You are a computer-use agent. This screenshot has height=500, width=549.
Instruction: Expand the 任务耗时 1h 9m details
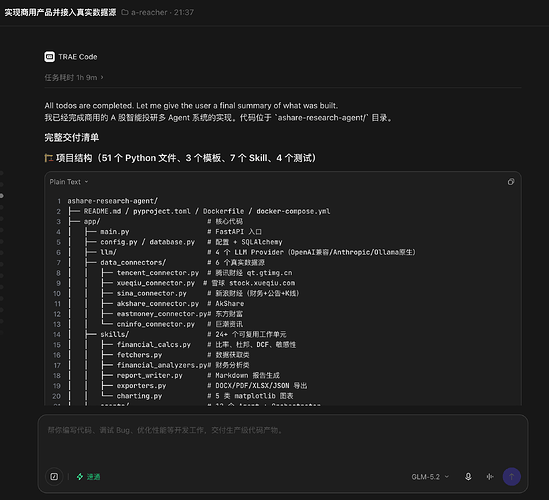[74, 77]
